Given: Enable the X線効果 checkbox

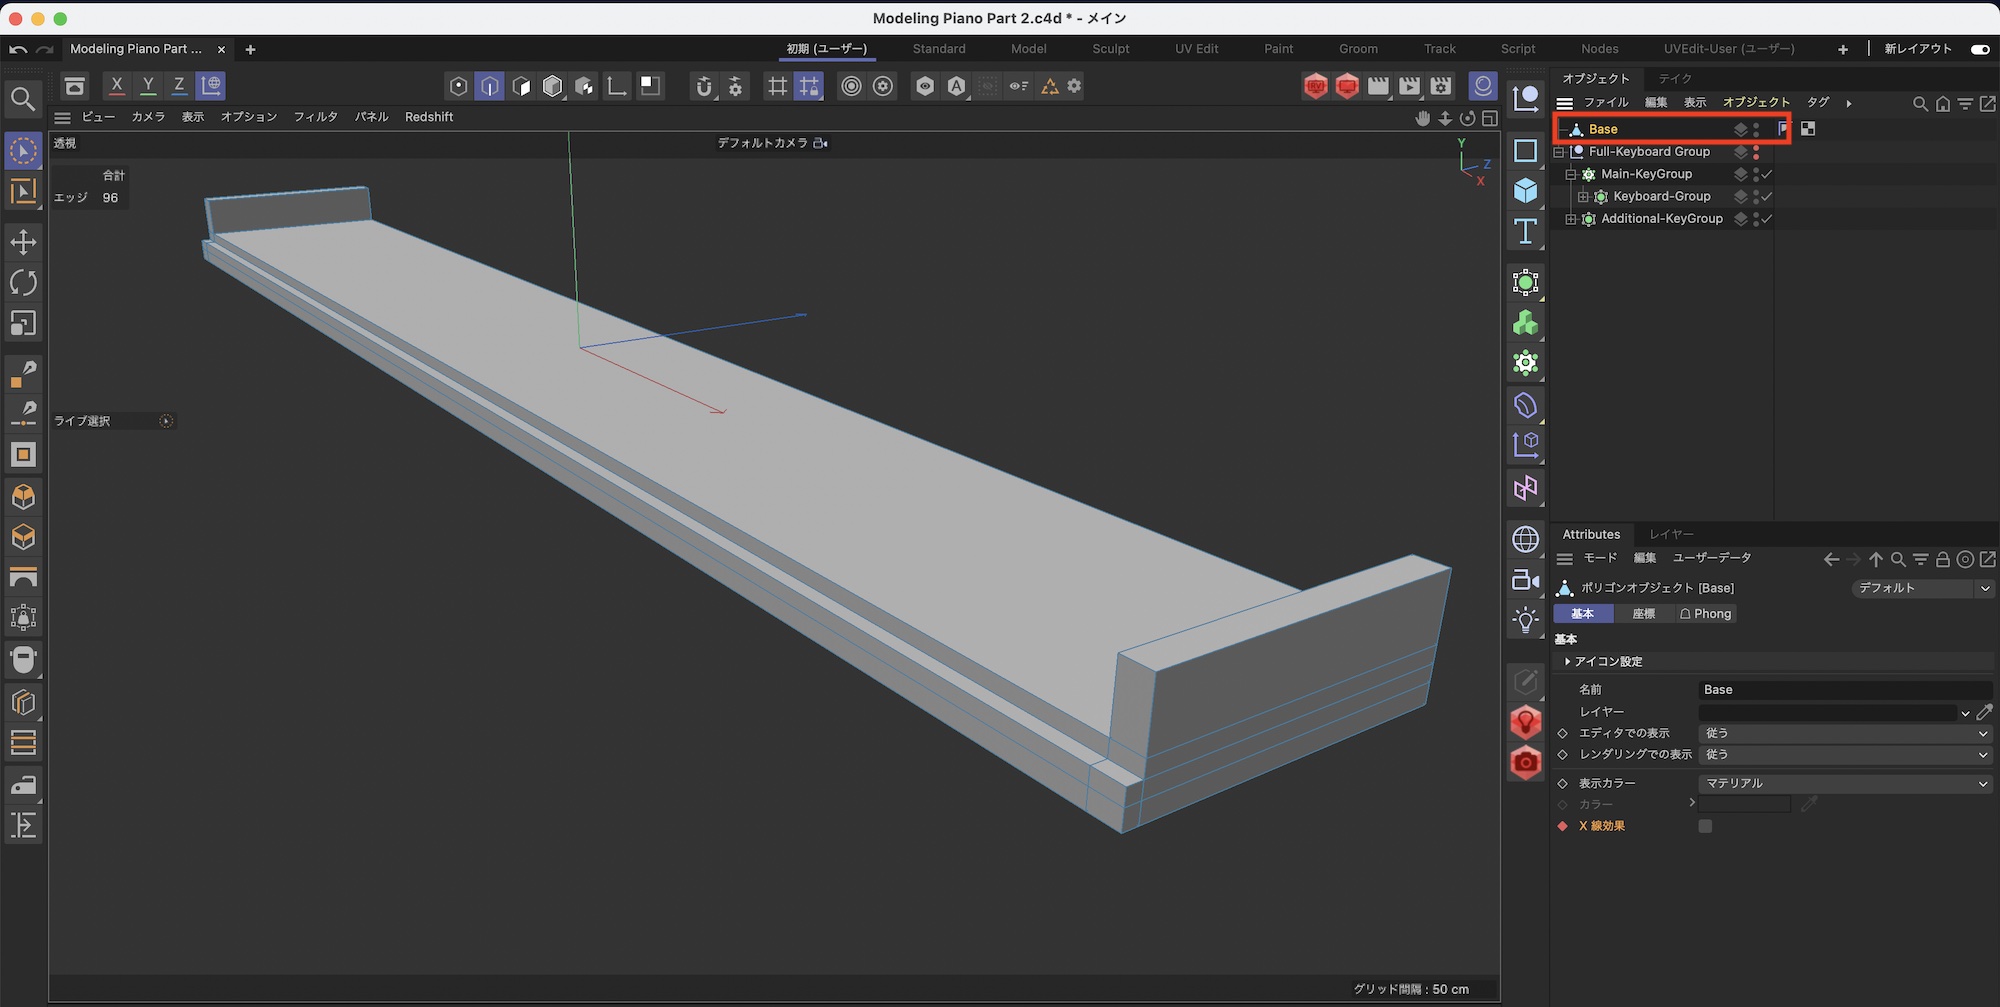Looking at the screenshot, I should pyautogui.click(x=1705, y=826).
